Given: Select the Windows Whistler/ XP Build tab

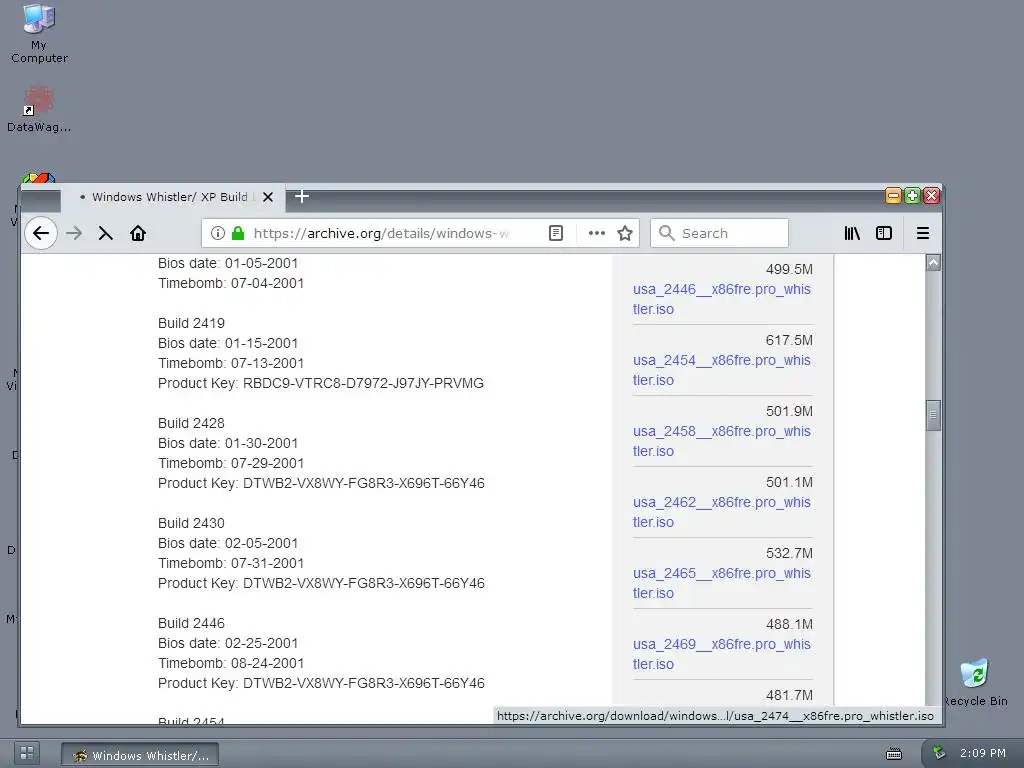Looking at the screenshot, I should click(173, 197).
